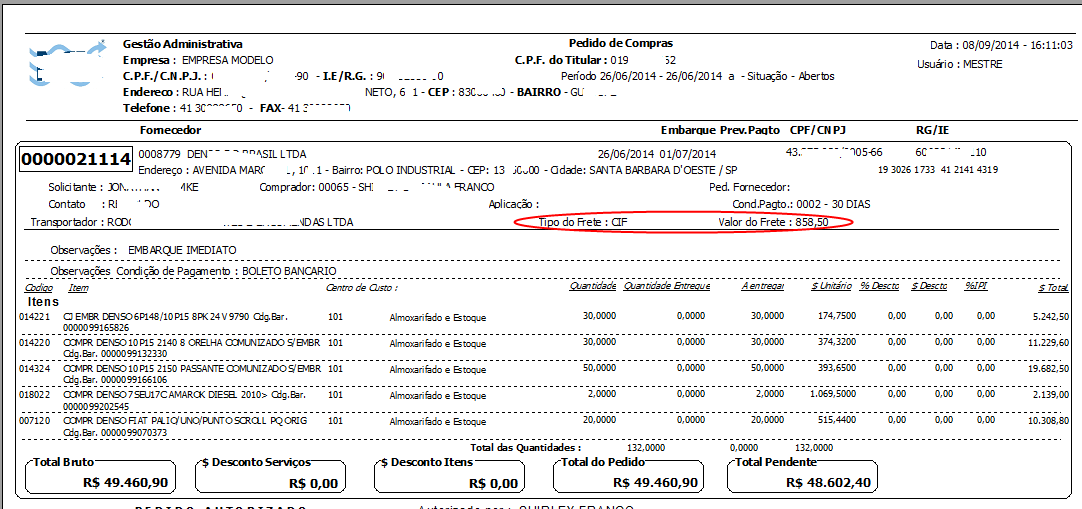Click the '$ Desconto Serviços' box value
The image size is (1082, 509).
[313, 483]
